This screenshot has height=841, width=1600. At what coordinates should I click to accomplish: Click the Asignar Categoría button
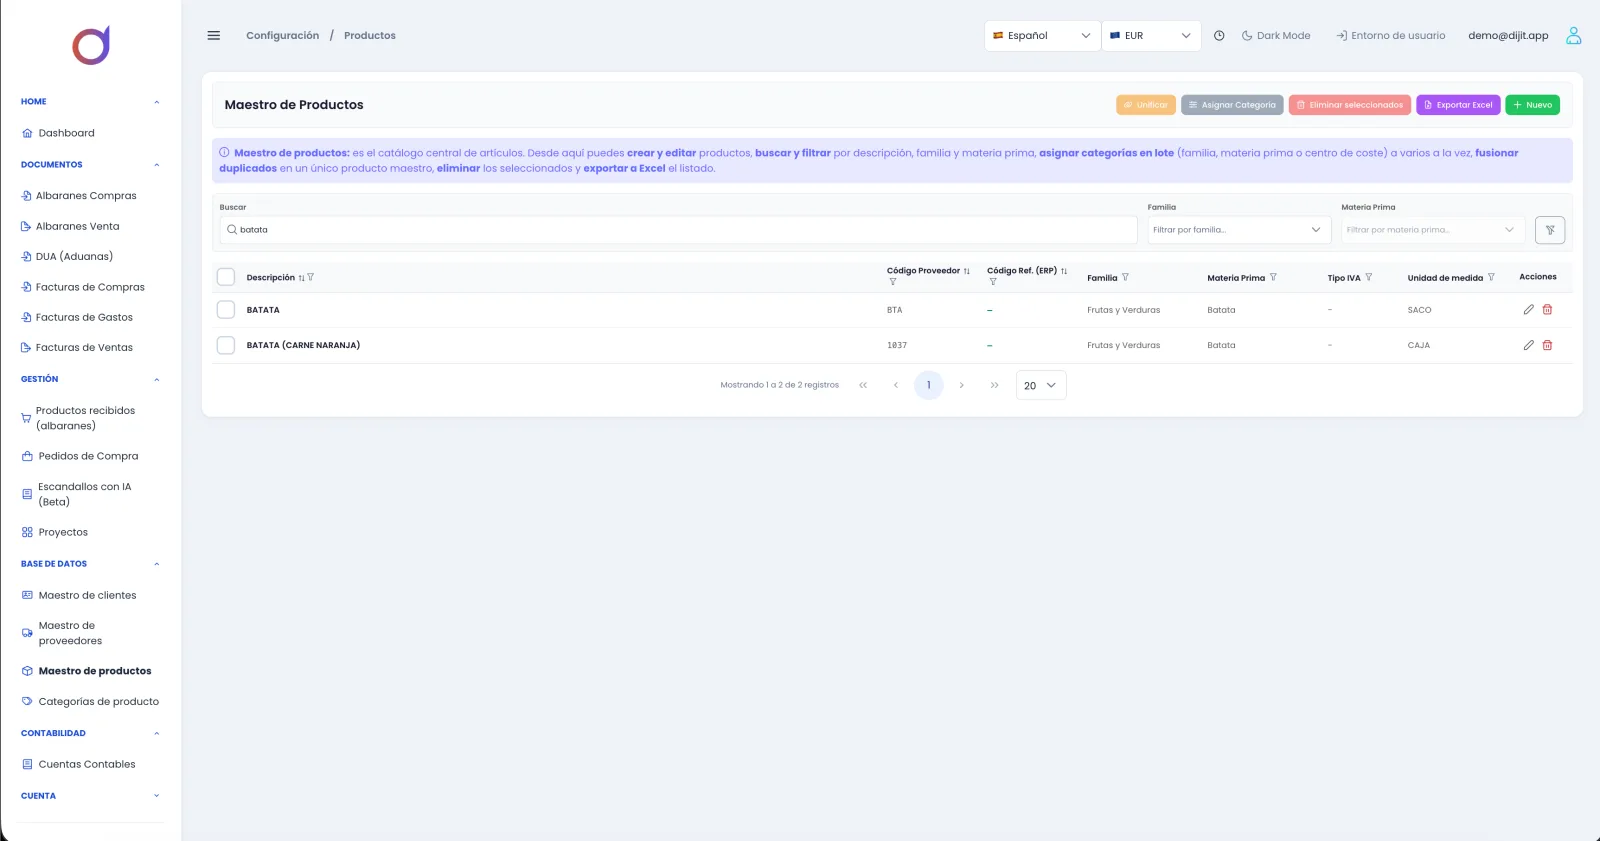coord(1232,105)
